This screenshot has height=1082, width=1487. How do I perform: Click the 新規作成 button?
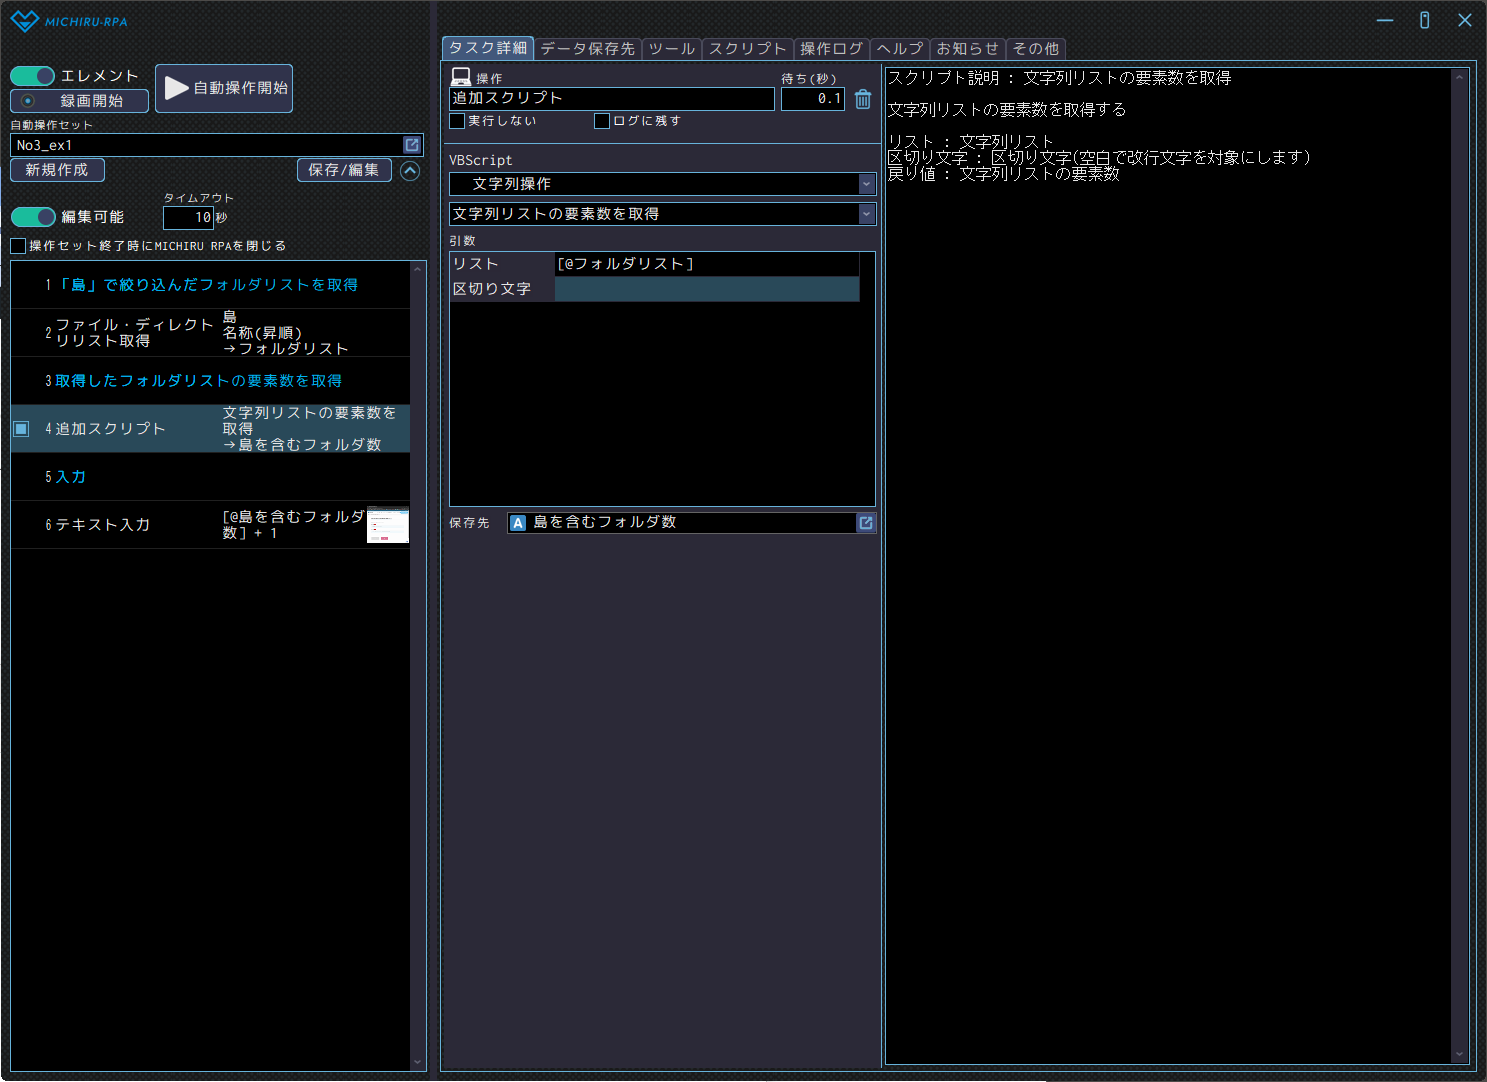point(57,170)
